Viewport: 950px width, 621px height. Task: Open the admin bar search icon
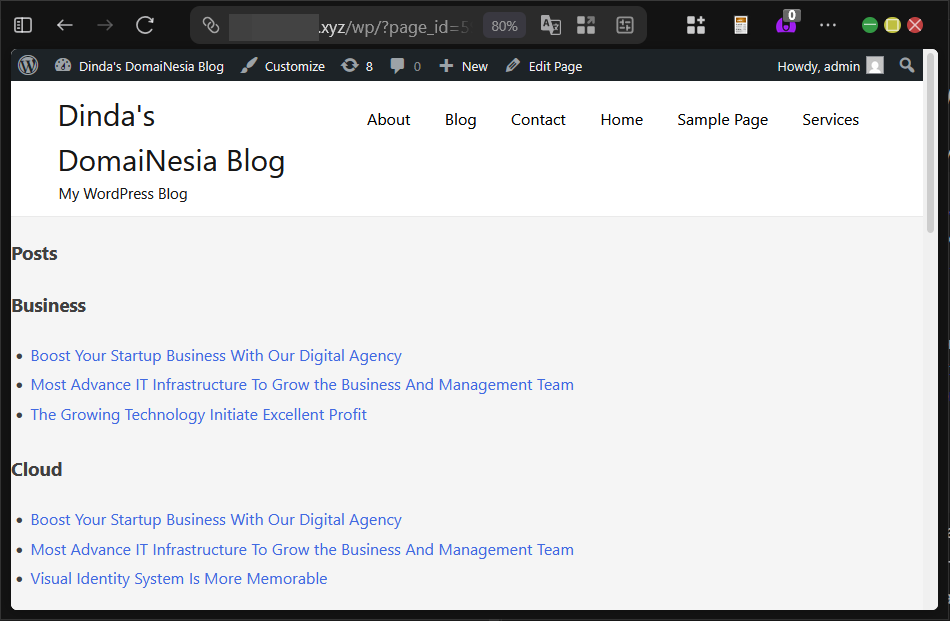coord(906,65)
